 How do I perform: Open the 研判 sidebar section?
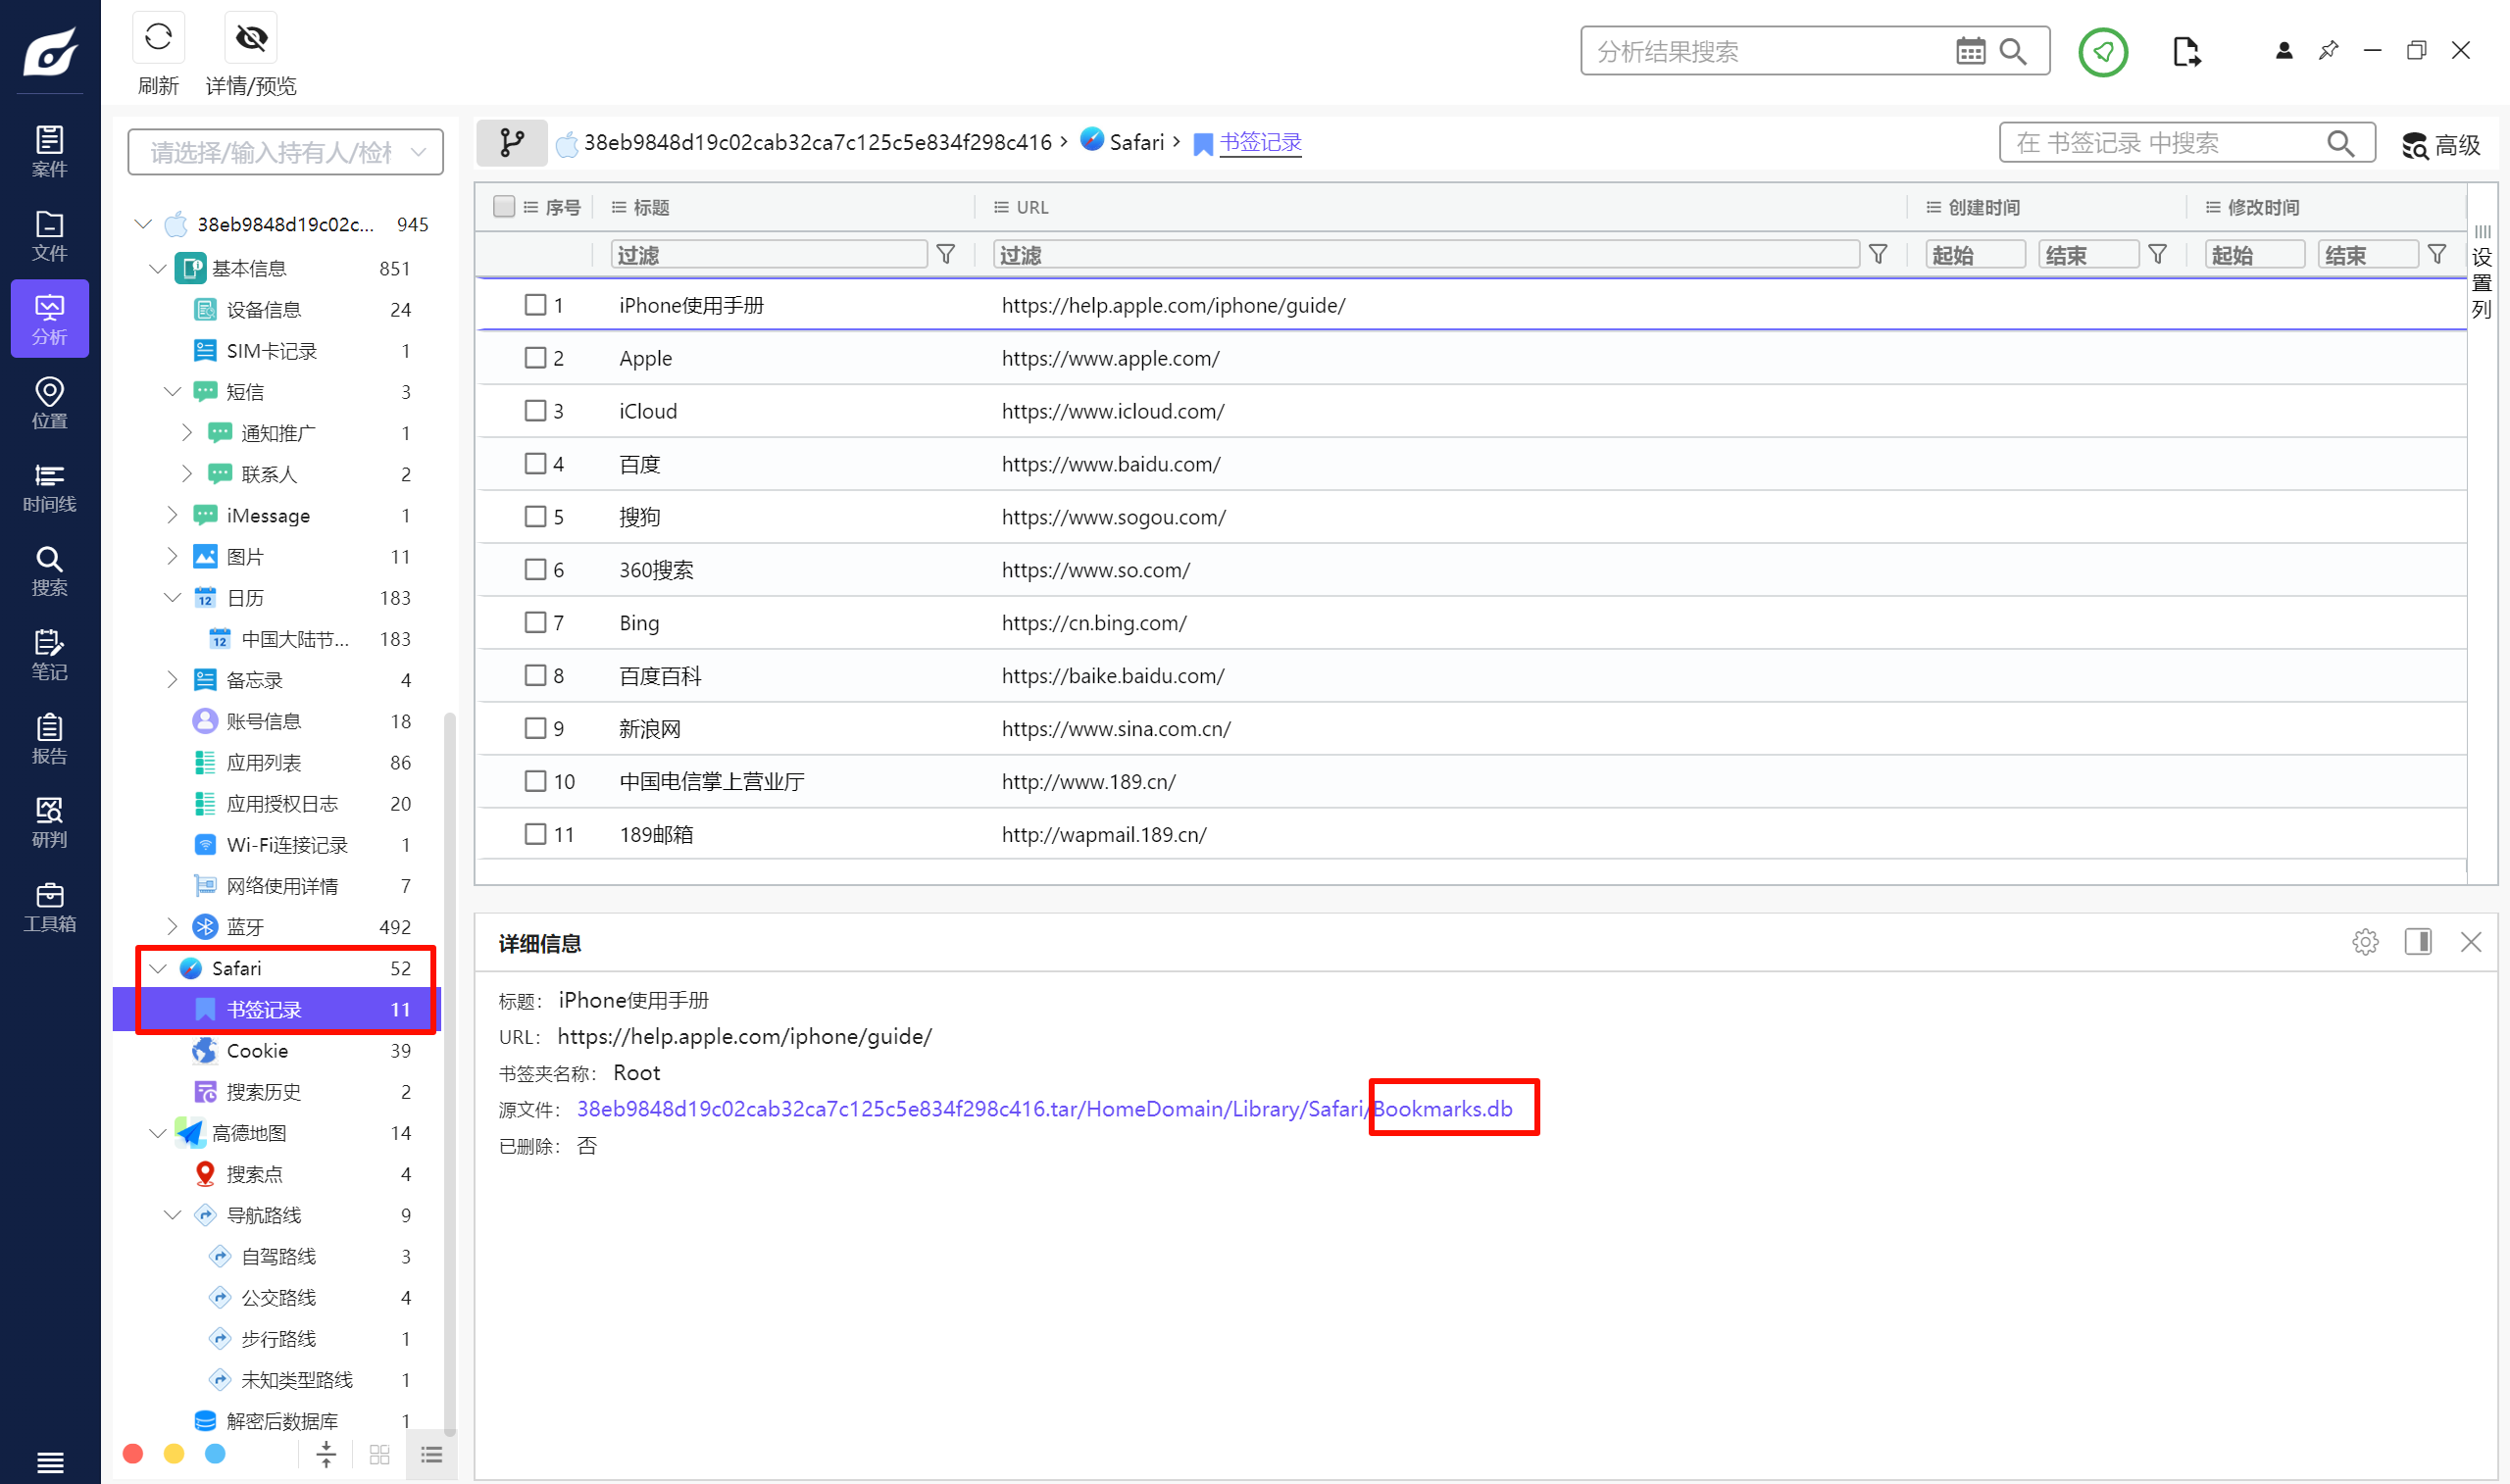tap(49, 823)
